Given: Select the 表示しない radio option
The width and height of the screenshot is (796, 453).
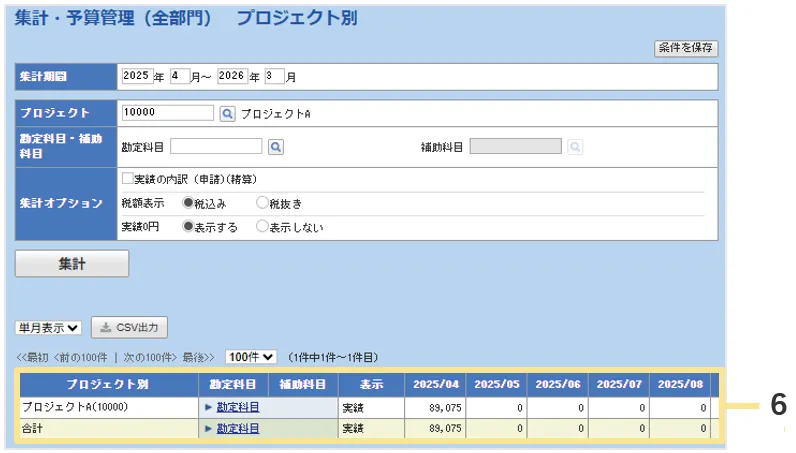Looking at the screenshot, I should (262, 226).
